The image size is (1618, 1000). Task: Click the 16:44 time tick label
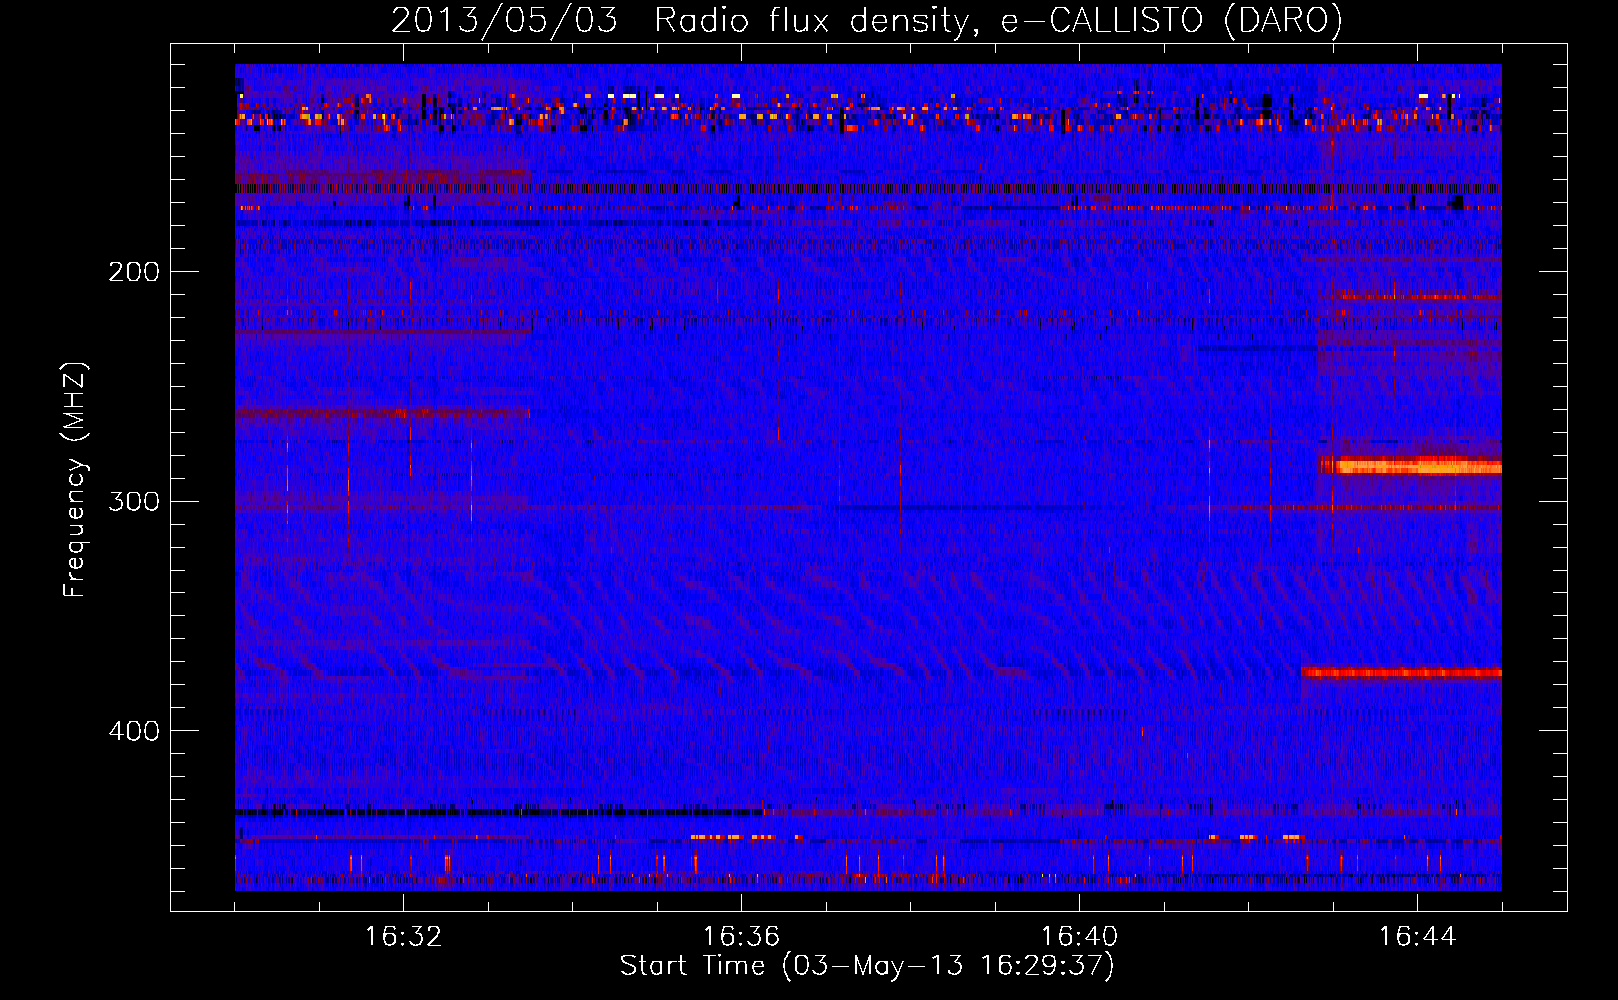(1417, 936)
